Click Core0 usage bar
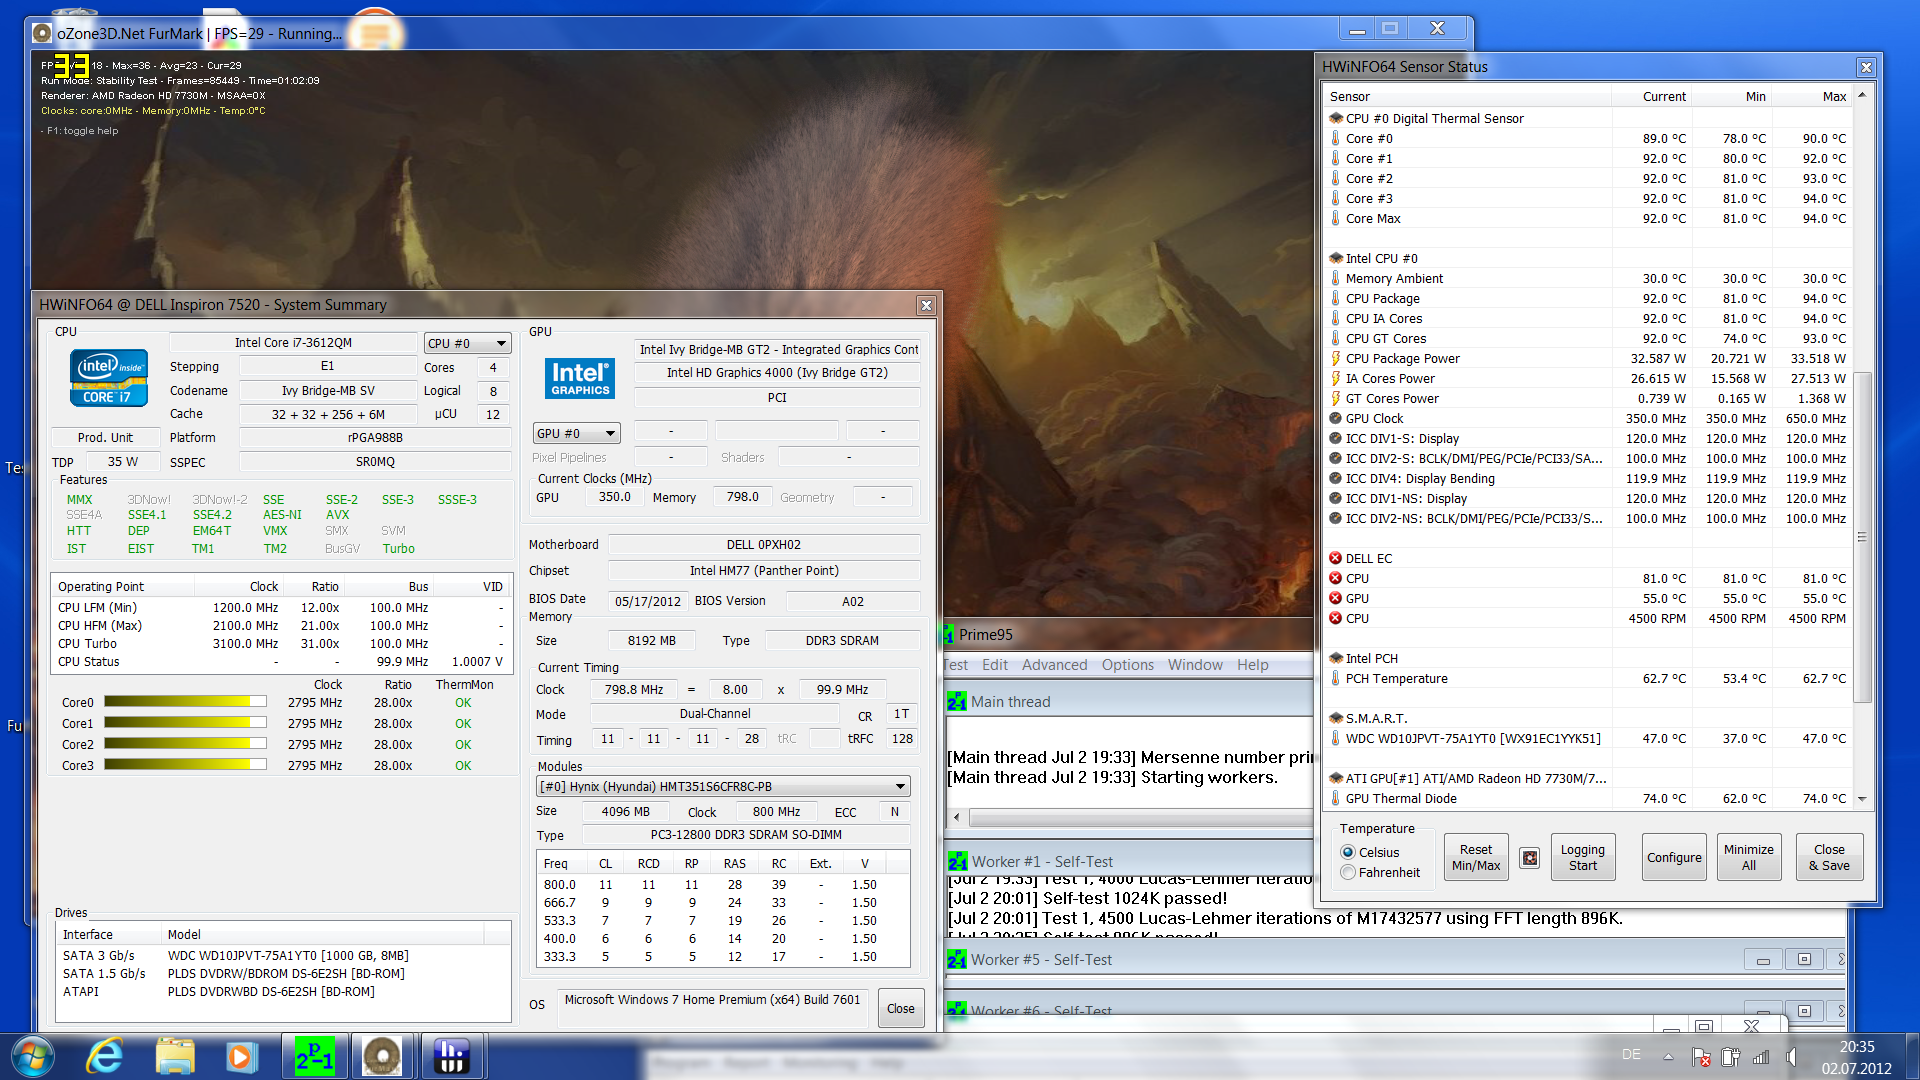 click(185, 702)
